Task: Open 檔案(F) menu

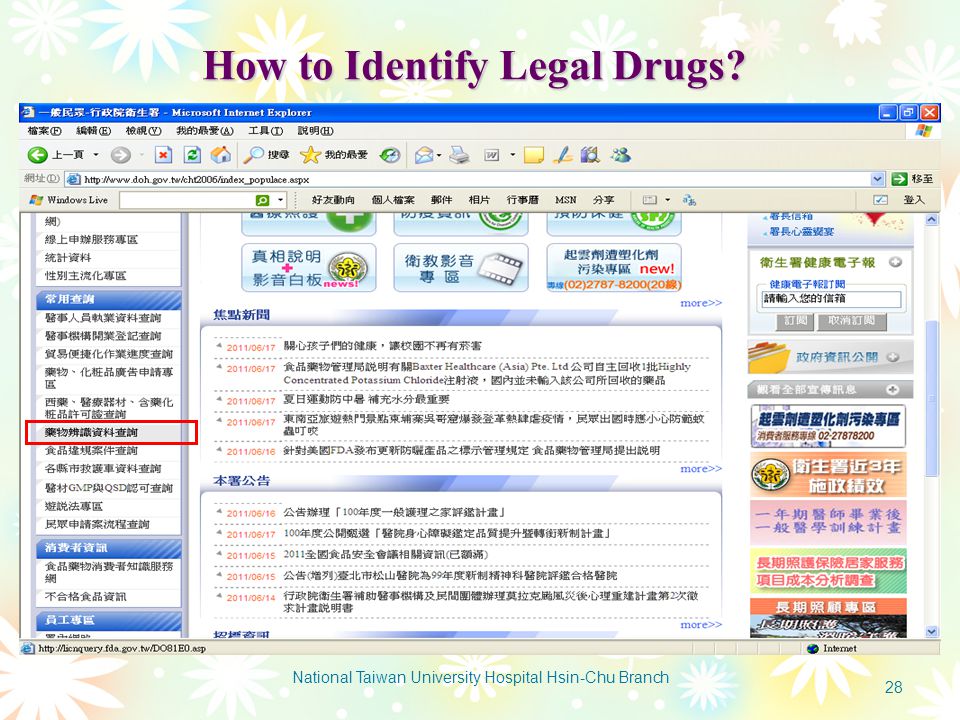Action: coord(45,131)
